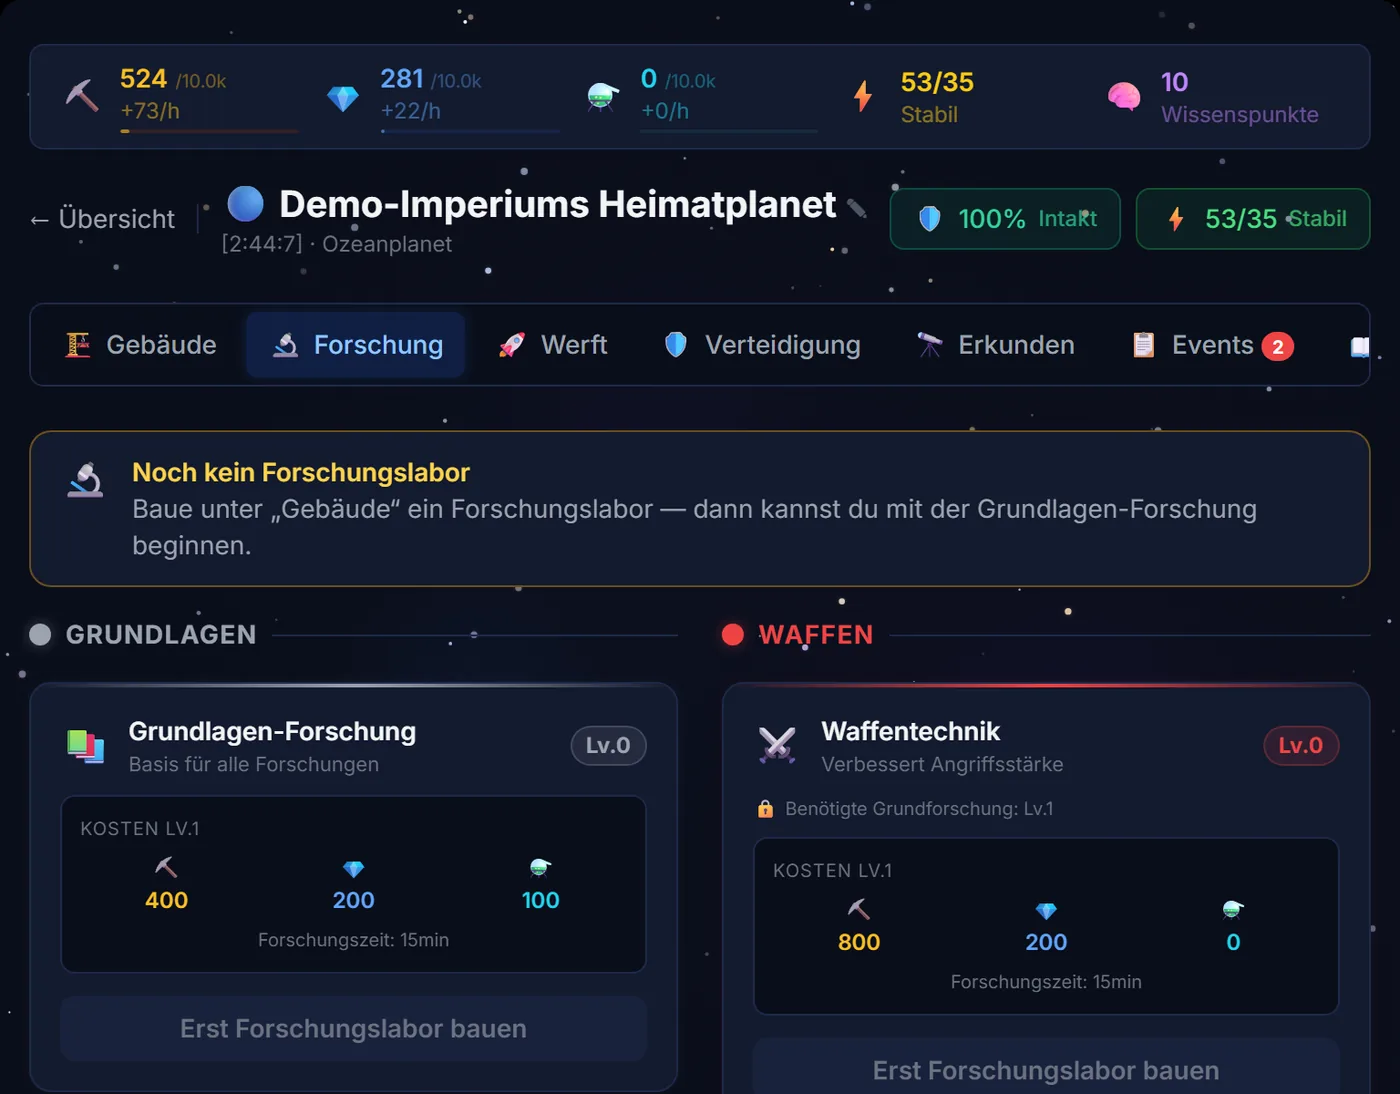
Task: Click the flask resource storage progress bar
Action: (729, 131)
